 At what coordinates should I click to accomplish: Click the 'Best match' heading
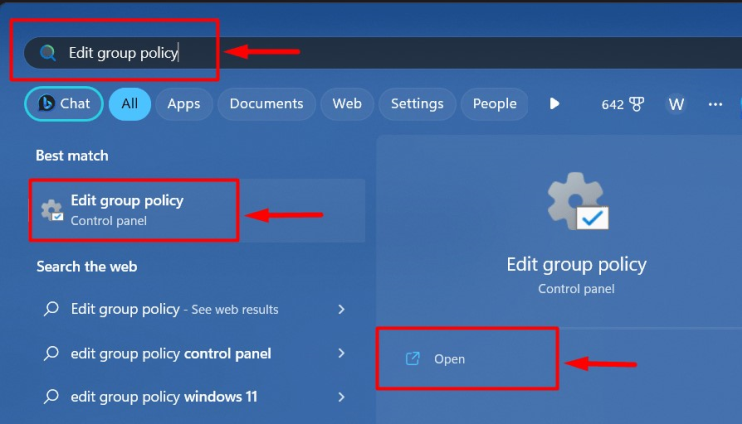pyautogui.click(x=72, y=156)
